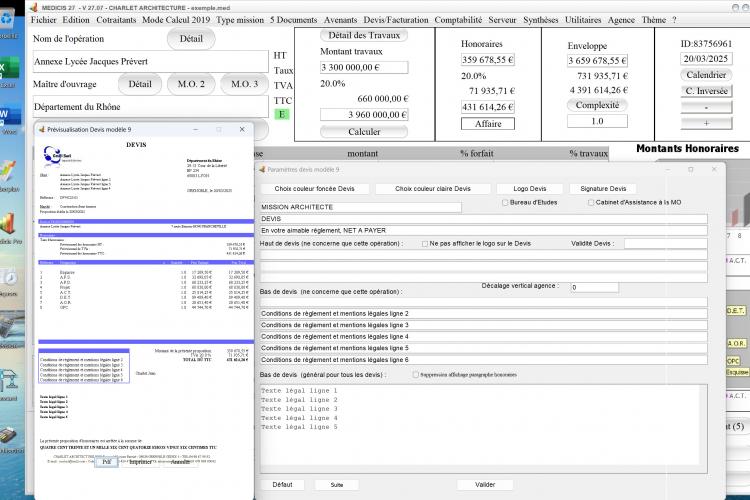Viewport: 750px width, 500px height.
Task: Click the Valider button
Action: (x=485, y=485)
